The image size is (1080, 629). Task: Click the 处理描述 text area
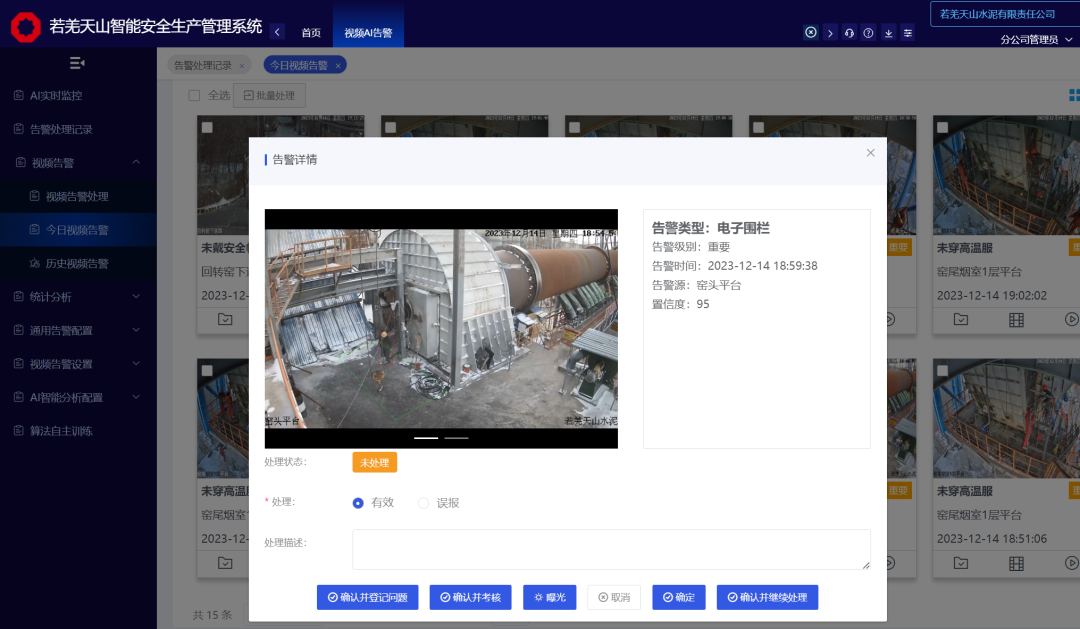tap(610, 549)
